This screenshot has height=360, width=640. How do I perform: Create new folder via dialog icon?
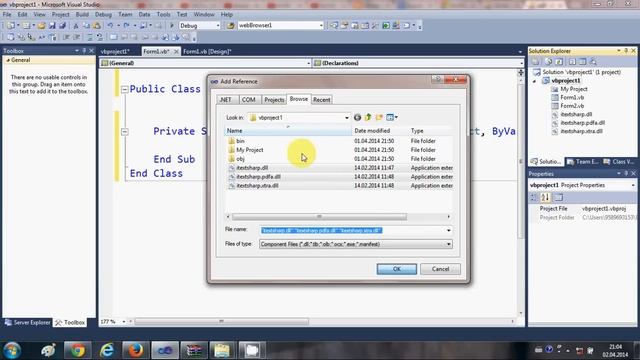pyautogui.click(x=379, y=118)
